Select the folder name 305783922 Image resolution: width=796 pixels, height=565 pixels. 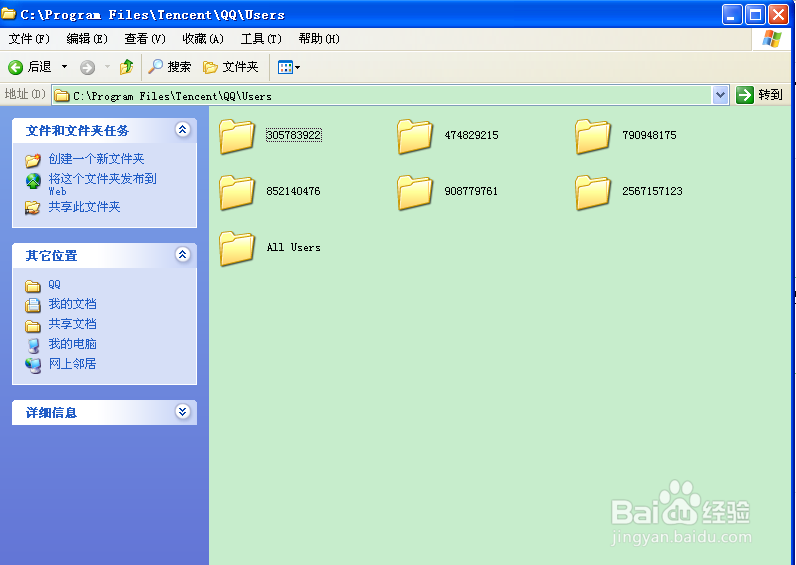[293, 135]
